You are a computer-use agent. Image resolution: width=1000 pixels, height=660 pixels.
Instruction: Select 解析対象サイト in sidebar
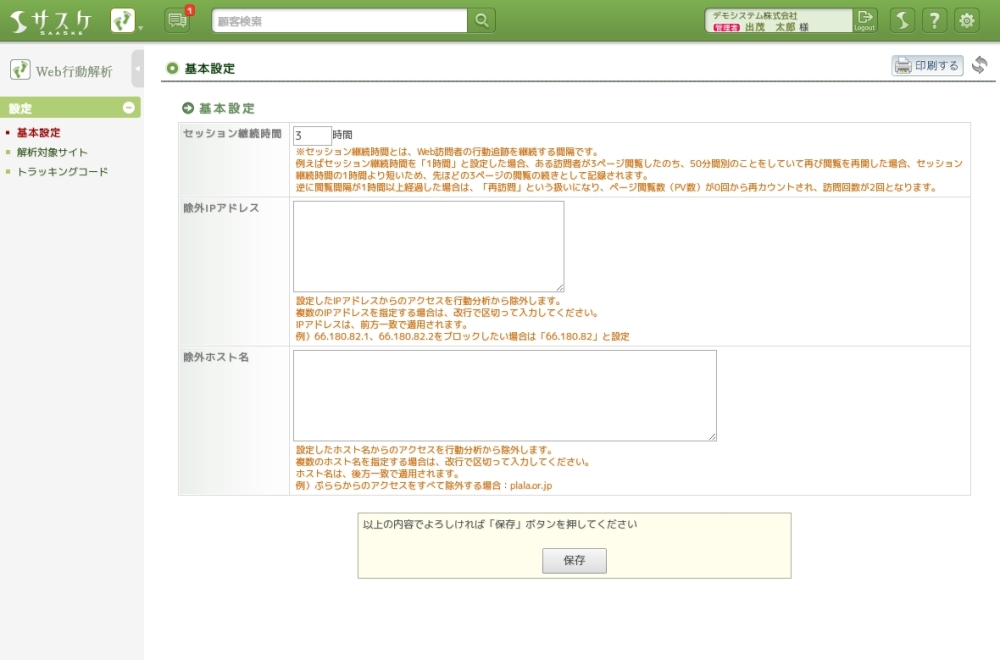coord(52,152)
